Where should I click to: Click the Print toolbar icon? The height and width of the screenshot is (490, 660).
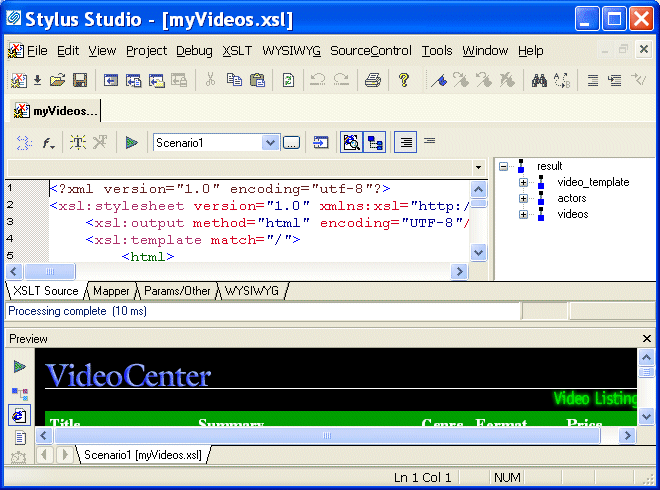coord(373,81)
